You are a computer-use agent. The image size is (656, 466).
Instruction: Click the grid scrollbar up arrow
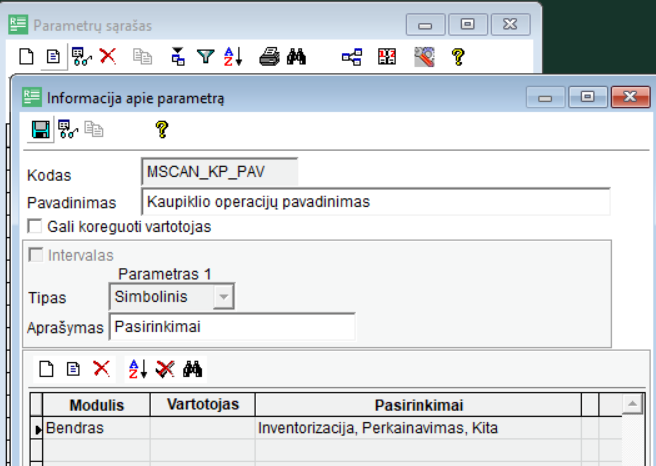click(x=631, y=404)
